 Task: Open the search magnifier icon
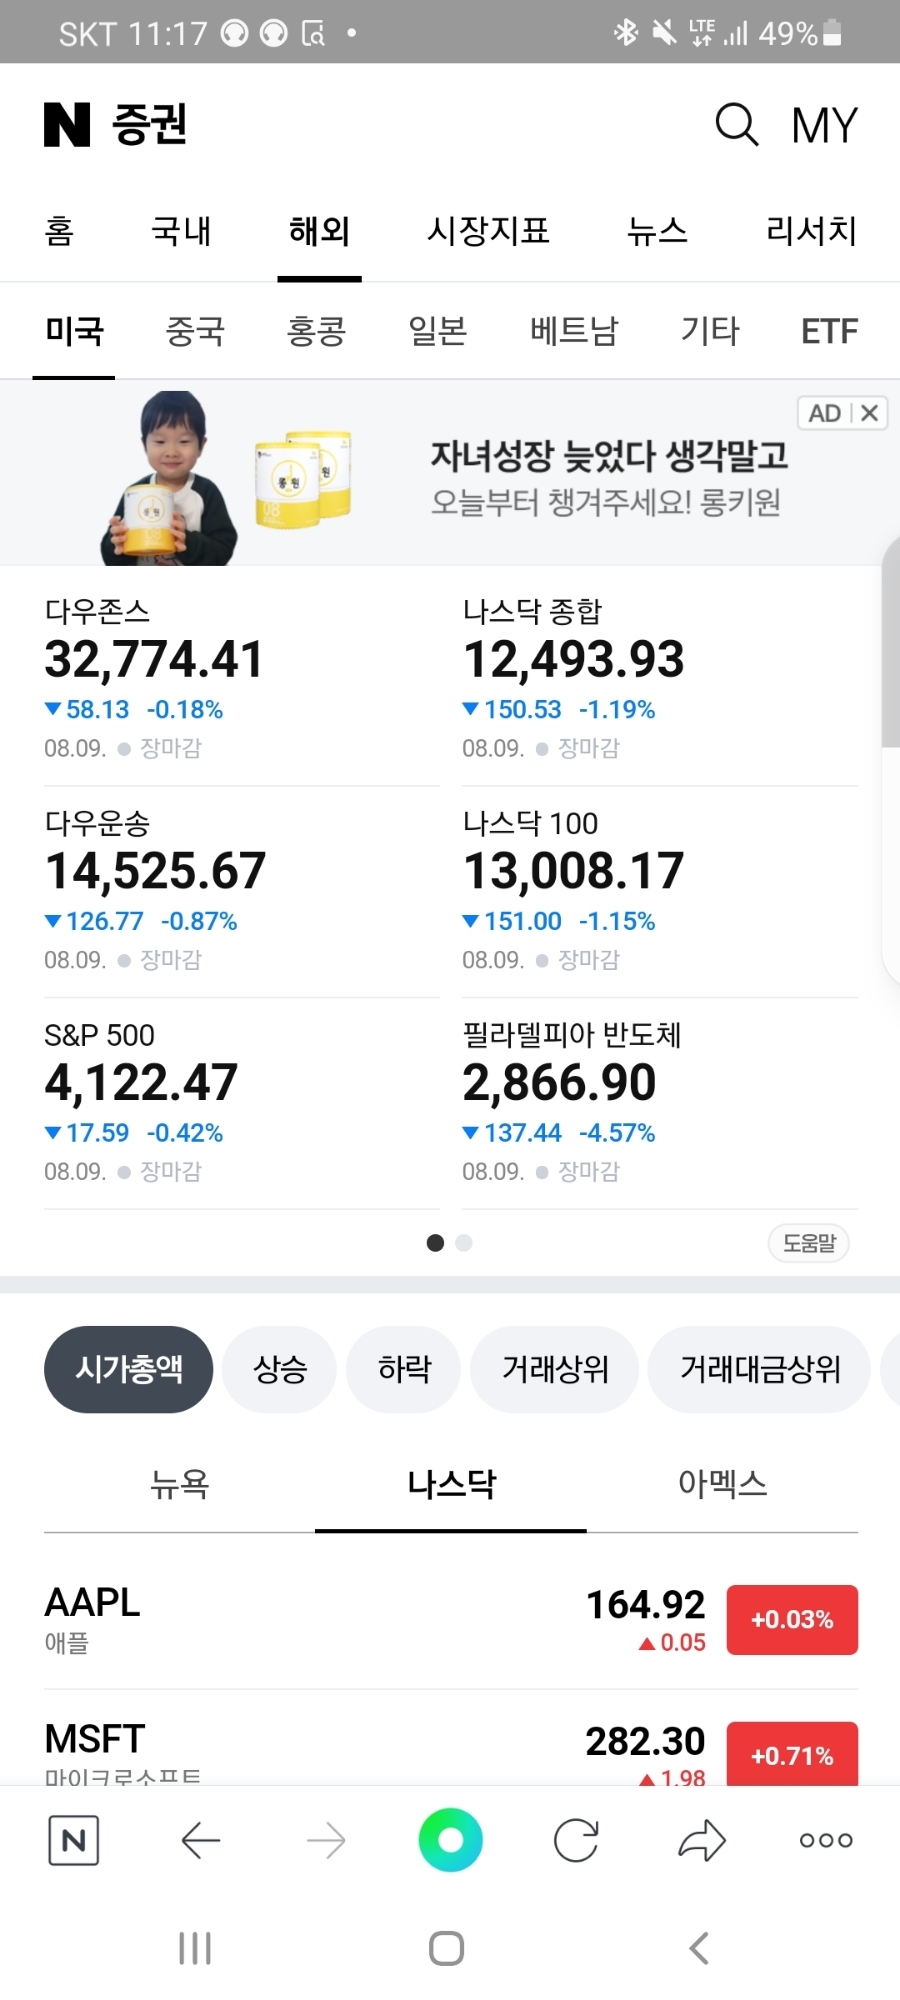pyautogui.click(x=737, y=125)
